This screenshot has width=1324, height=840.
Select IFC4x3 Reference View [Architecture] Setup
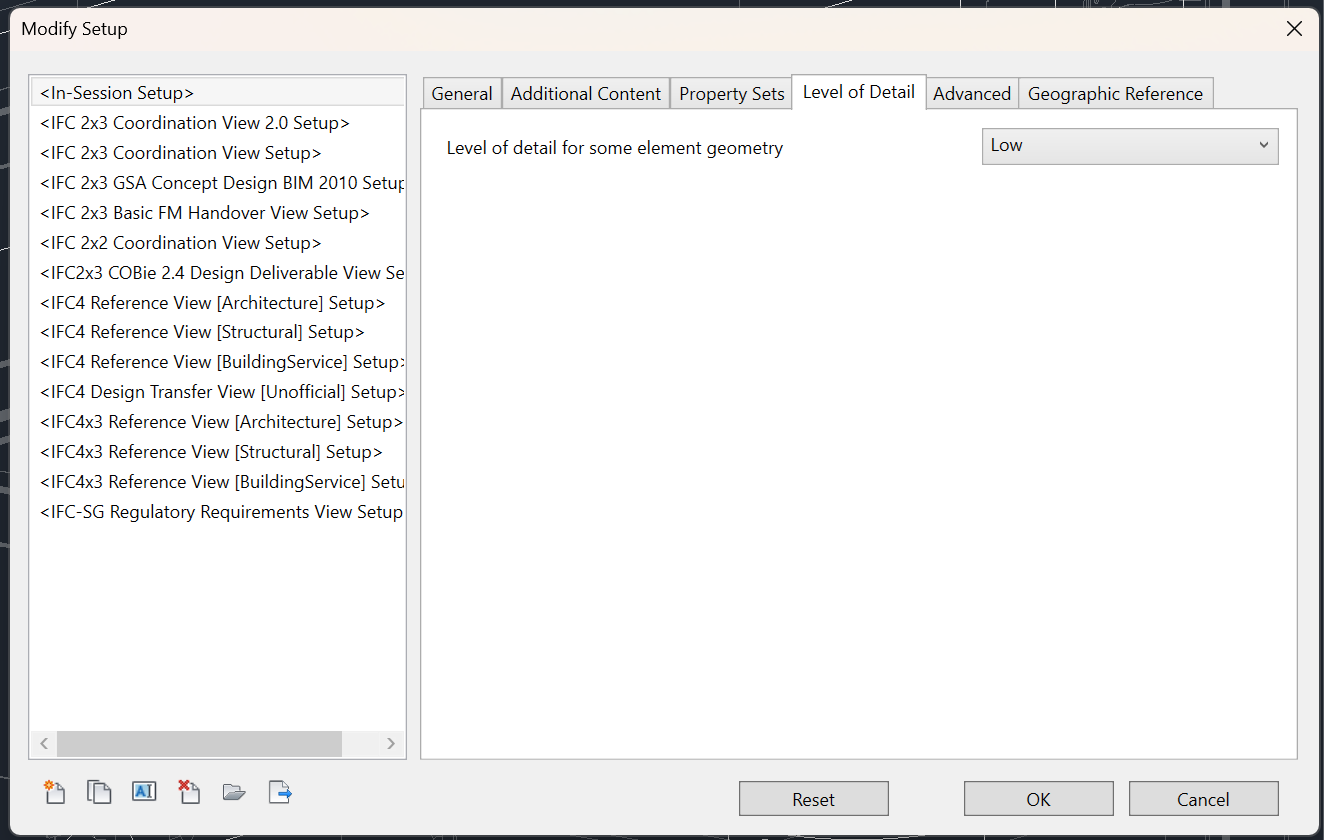tap(218, 422)
